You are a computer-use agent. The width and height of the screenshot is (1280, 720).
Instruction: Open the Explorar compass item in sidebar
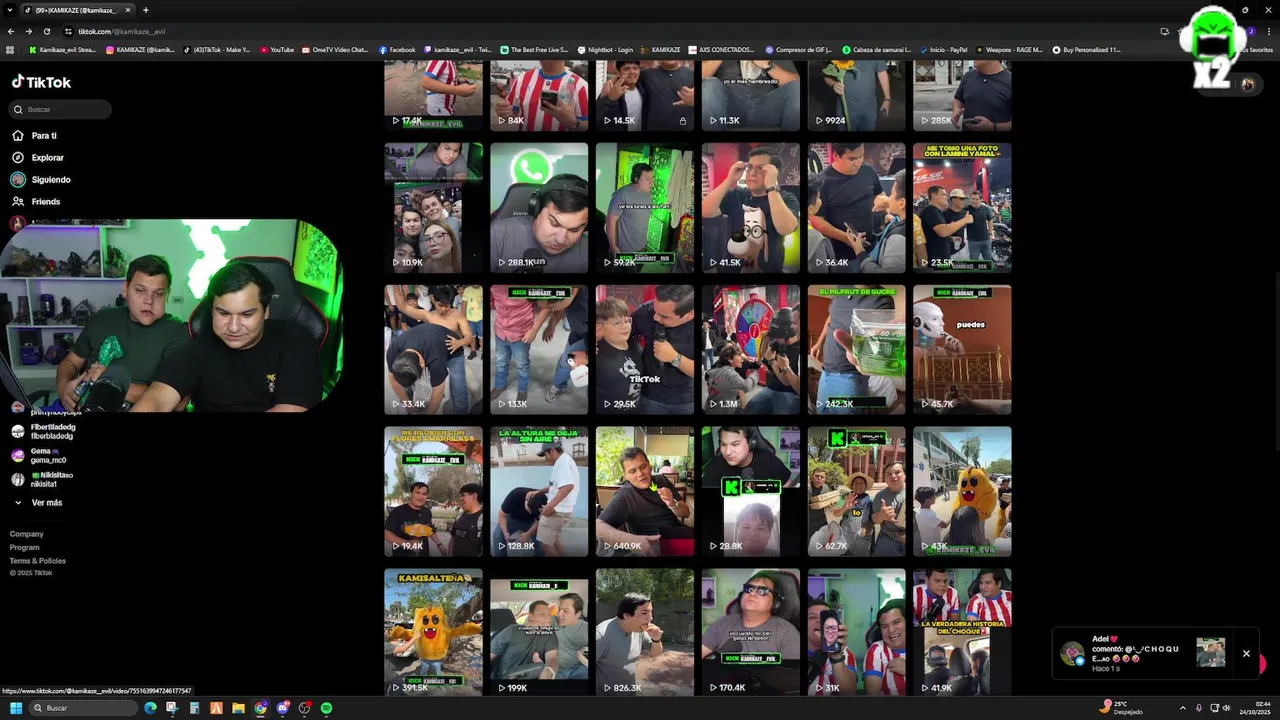click(x=38, y=157)
